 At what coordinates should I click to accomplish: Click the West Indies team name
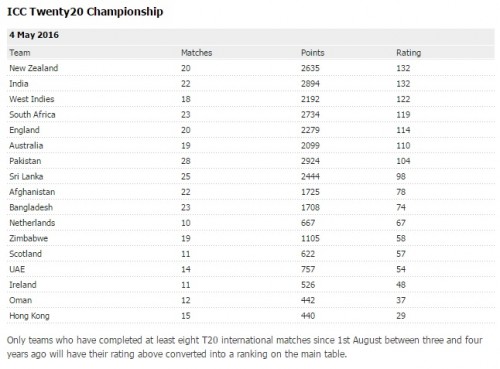click(32, 99)
